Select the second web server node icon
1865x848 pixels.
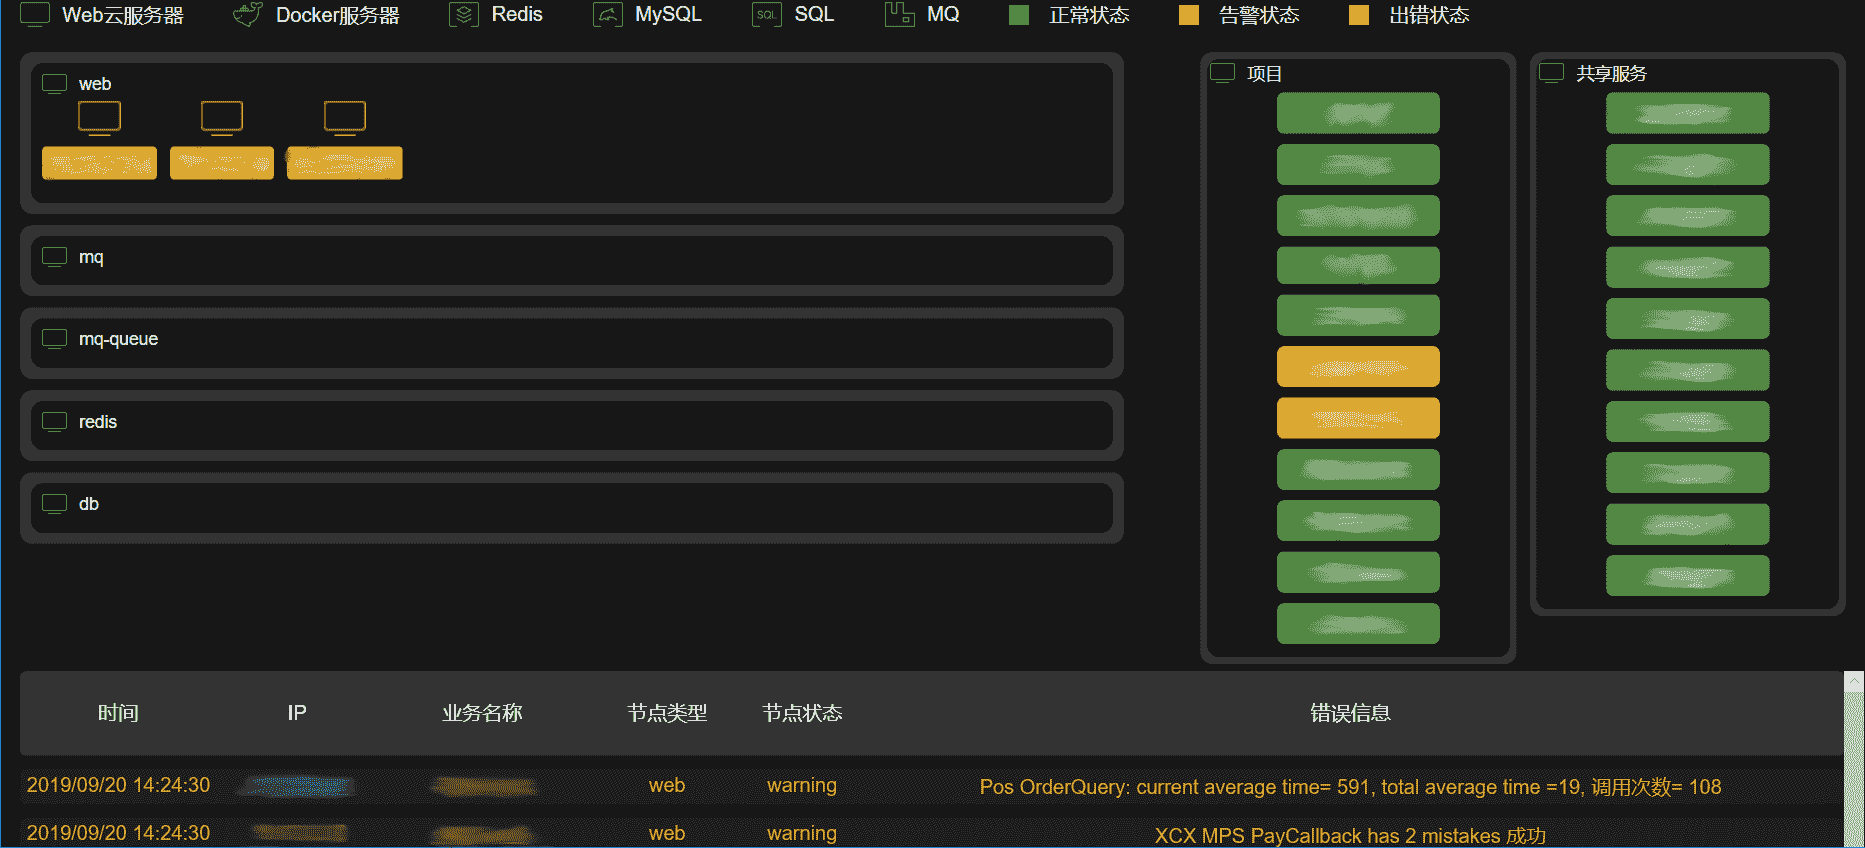pos(222,118)
